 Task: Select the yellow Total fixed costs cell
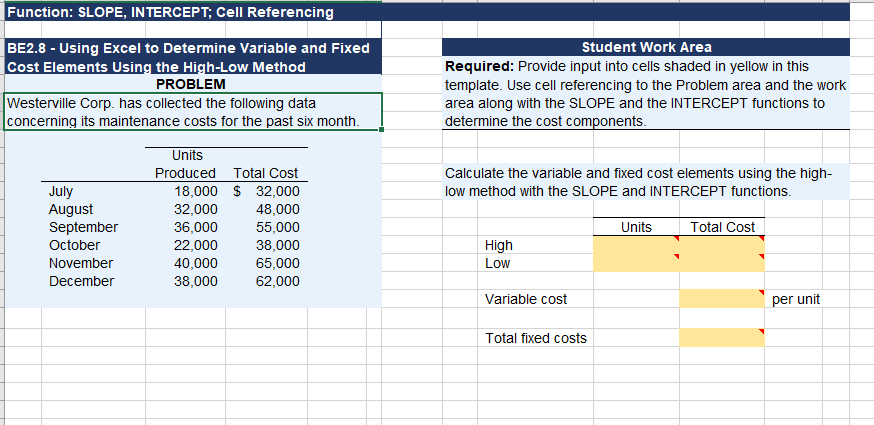[722, 337]
